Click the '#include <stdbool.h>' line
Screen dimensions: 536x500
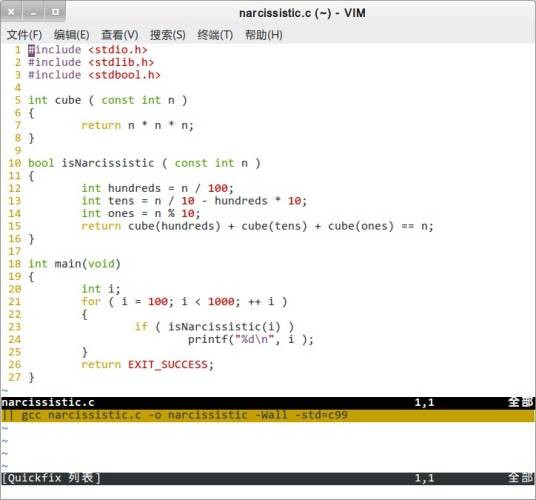(x=94, y=75)
